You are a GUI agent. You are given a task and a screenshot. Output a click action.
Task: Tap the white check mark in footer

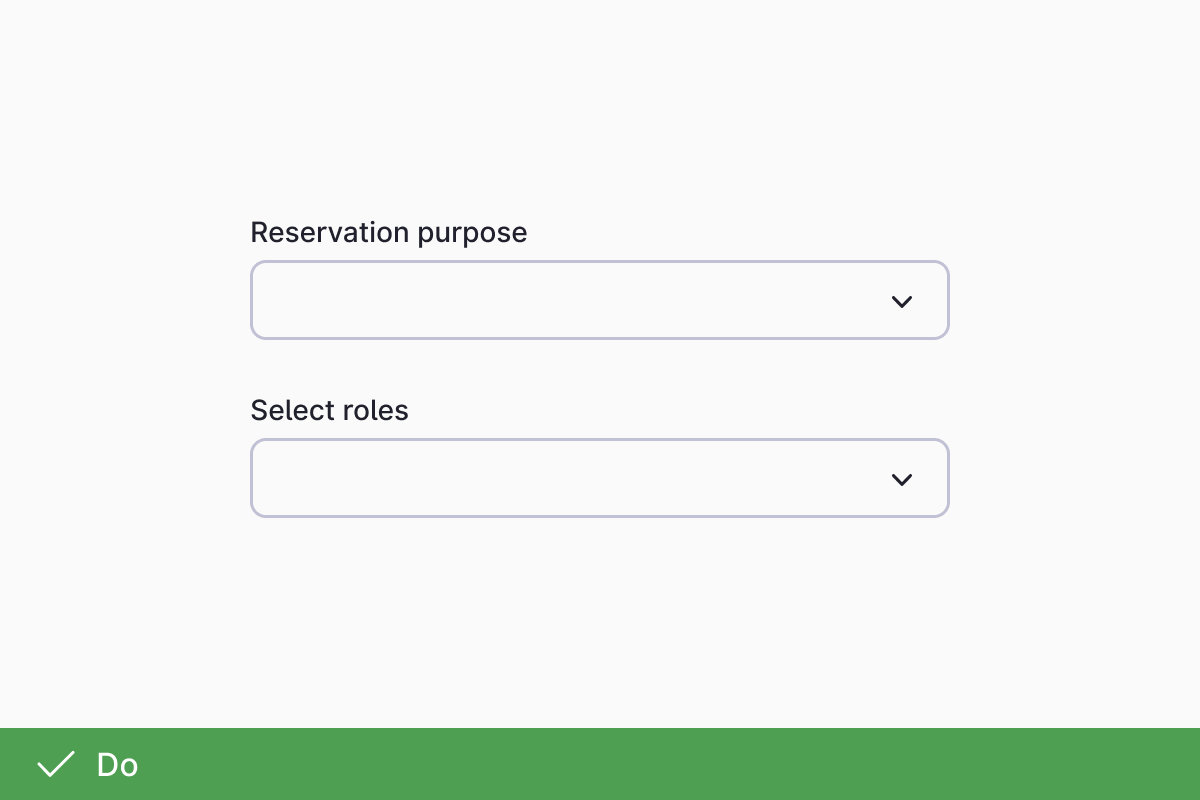(56, 765)
